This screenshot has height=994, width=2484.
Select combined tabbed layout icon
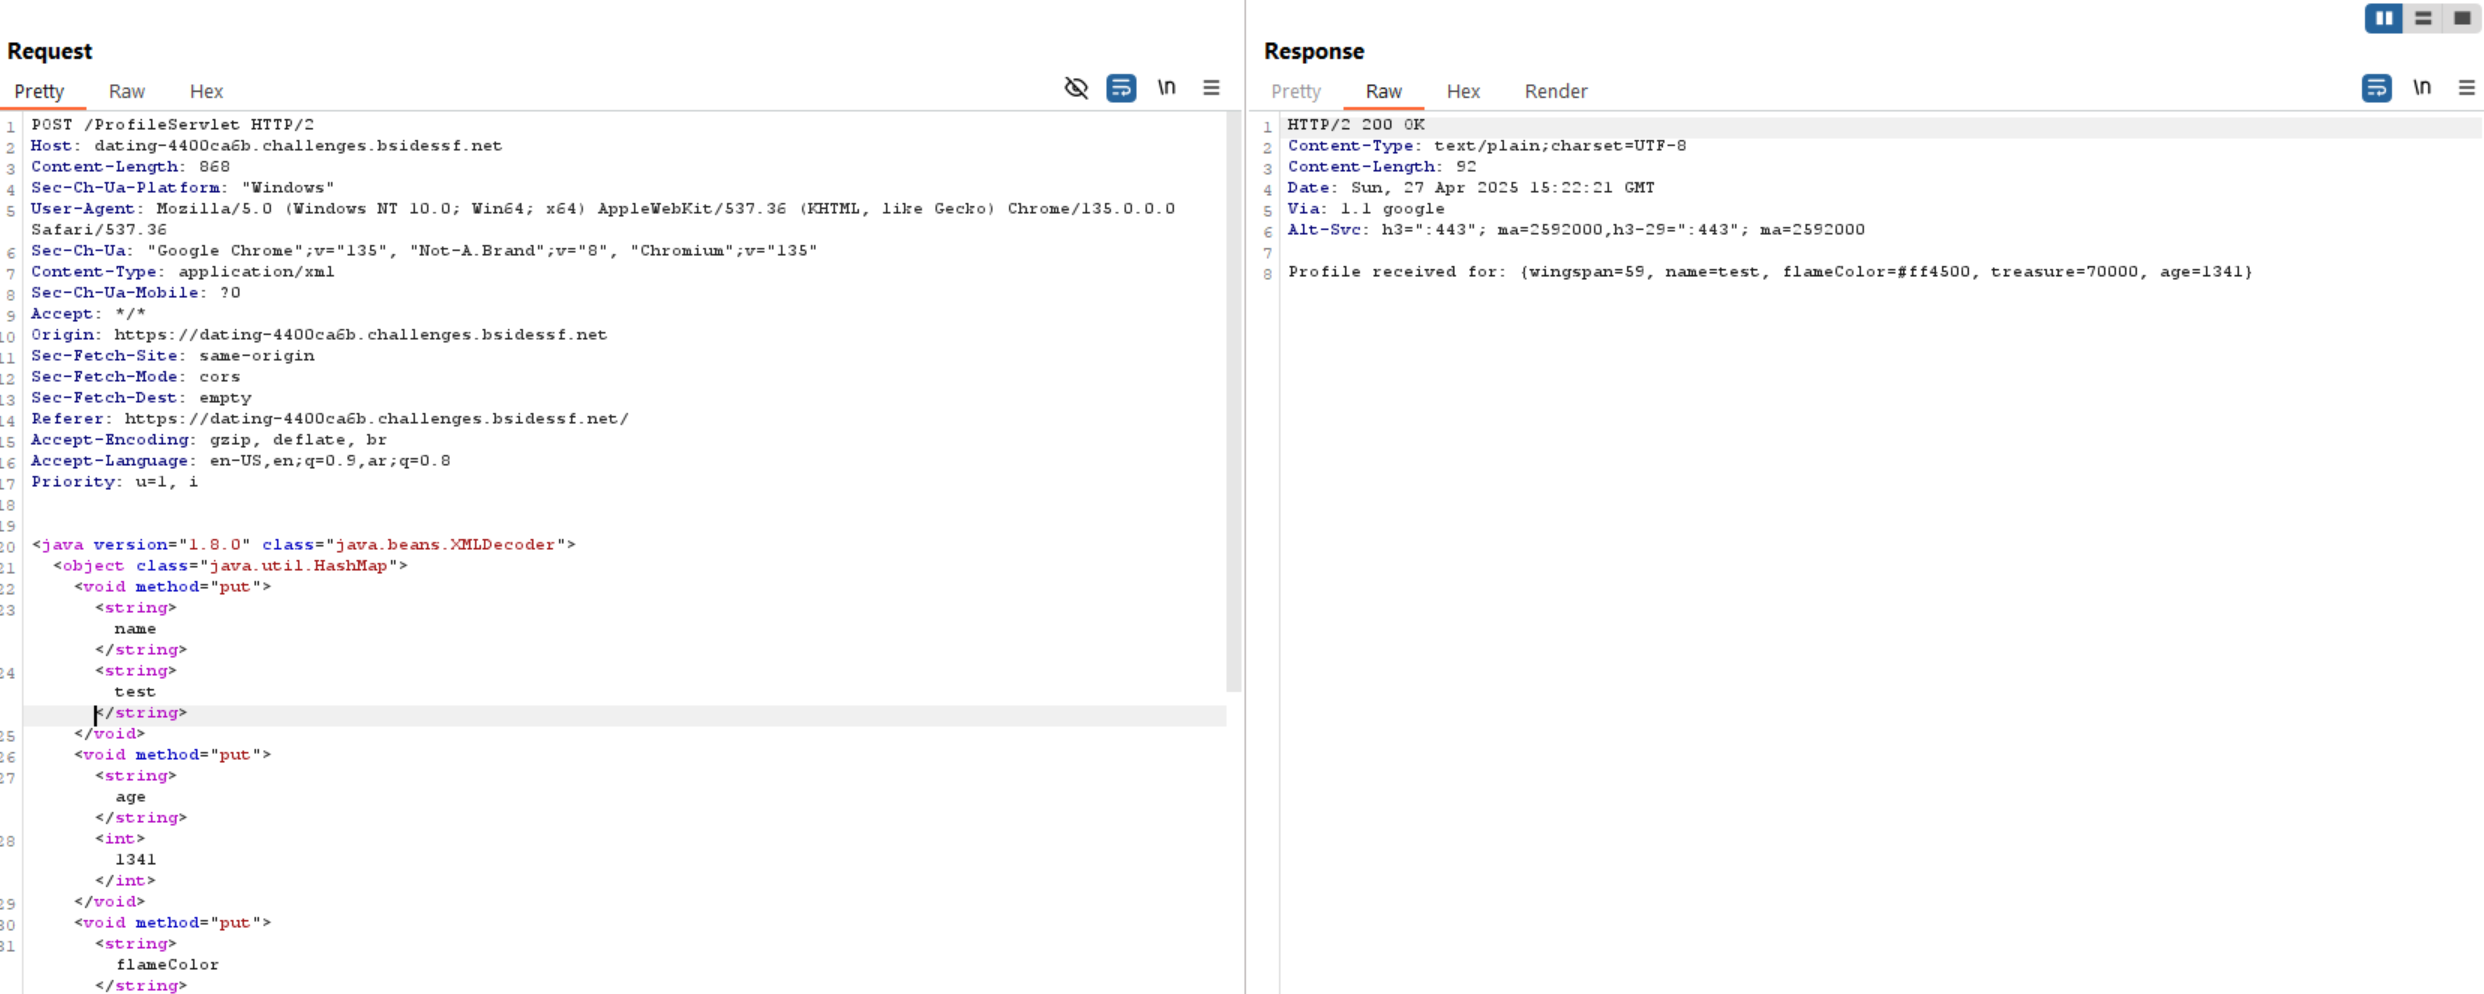(2462, 18)
